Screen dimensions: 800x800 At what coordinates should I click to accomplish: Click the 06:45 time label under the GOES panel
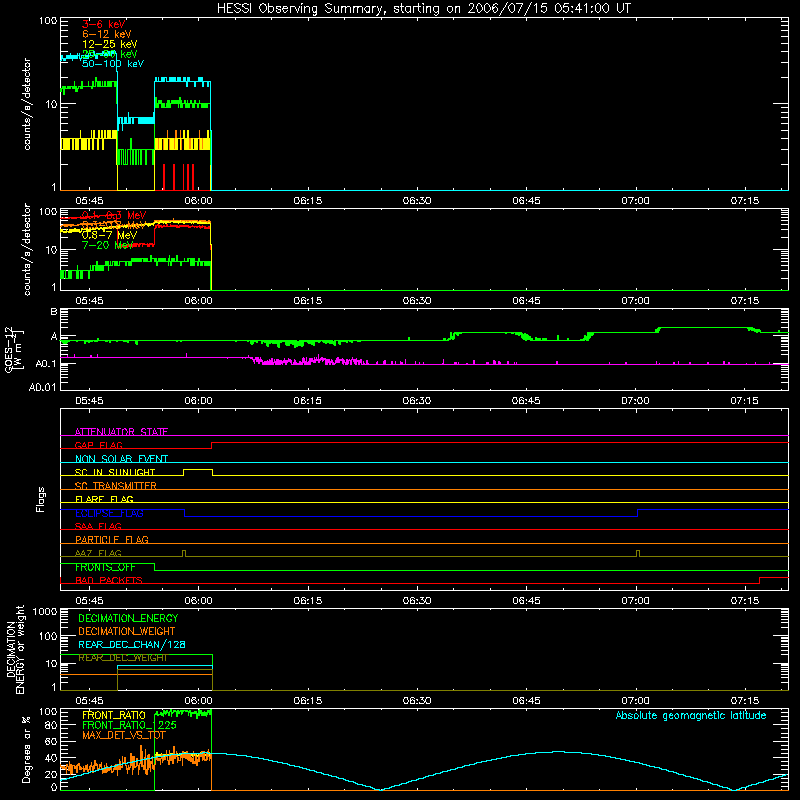click(527, 401)
